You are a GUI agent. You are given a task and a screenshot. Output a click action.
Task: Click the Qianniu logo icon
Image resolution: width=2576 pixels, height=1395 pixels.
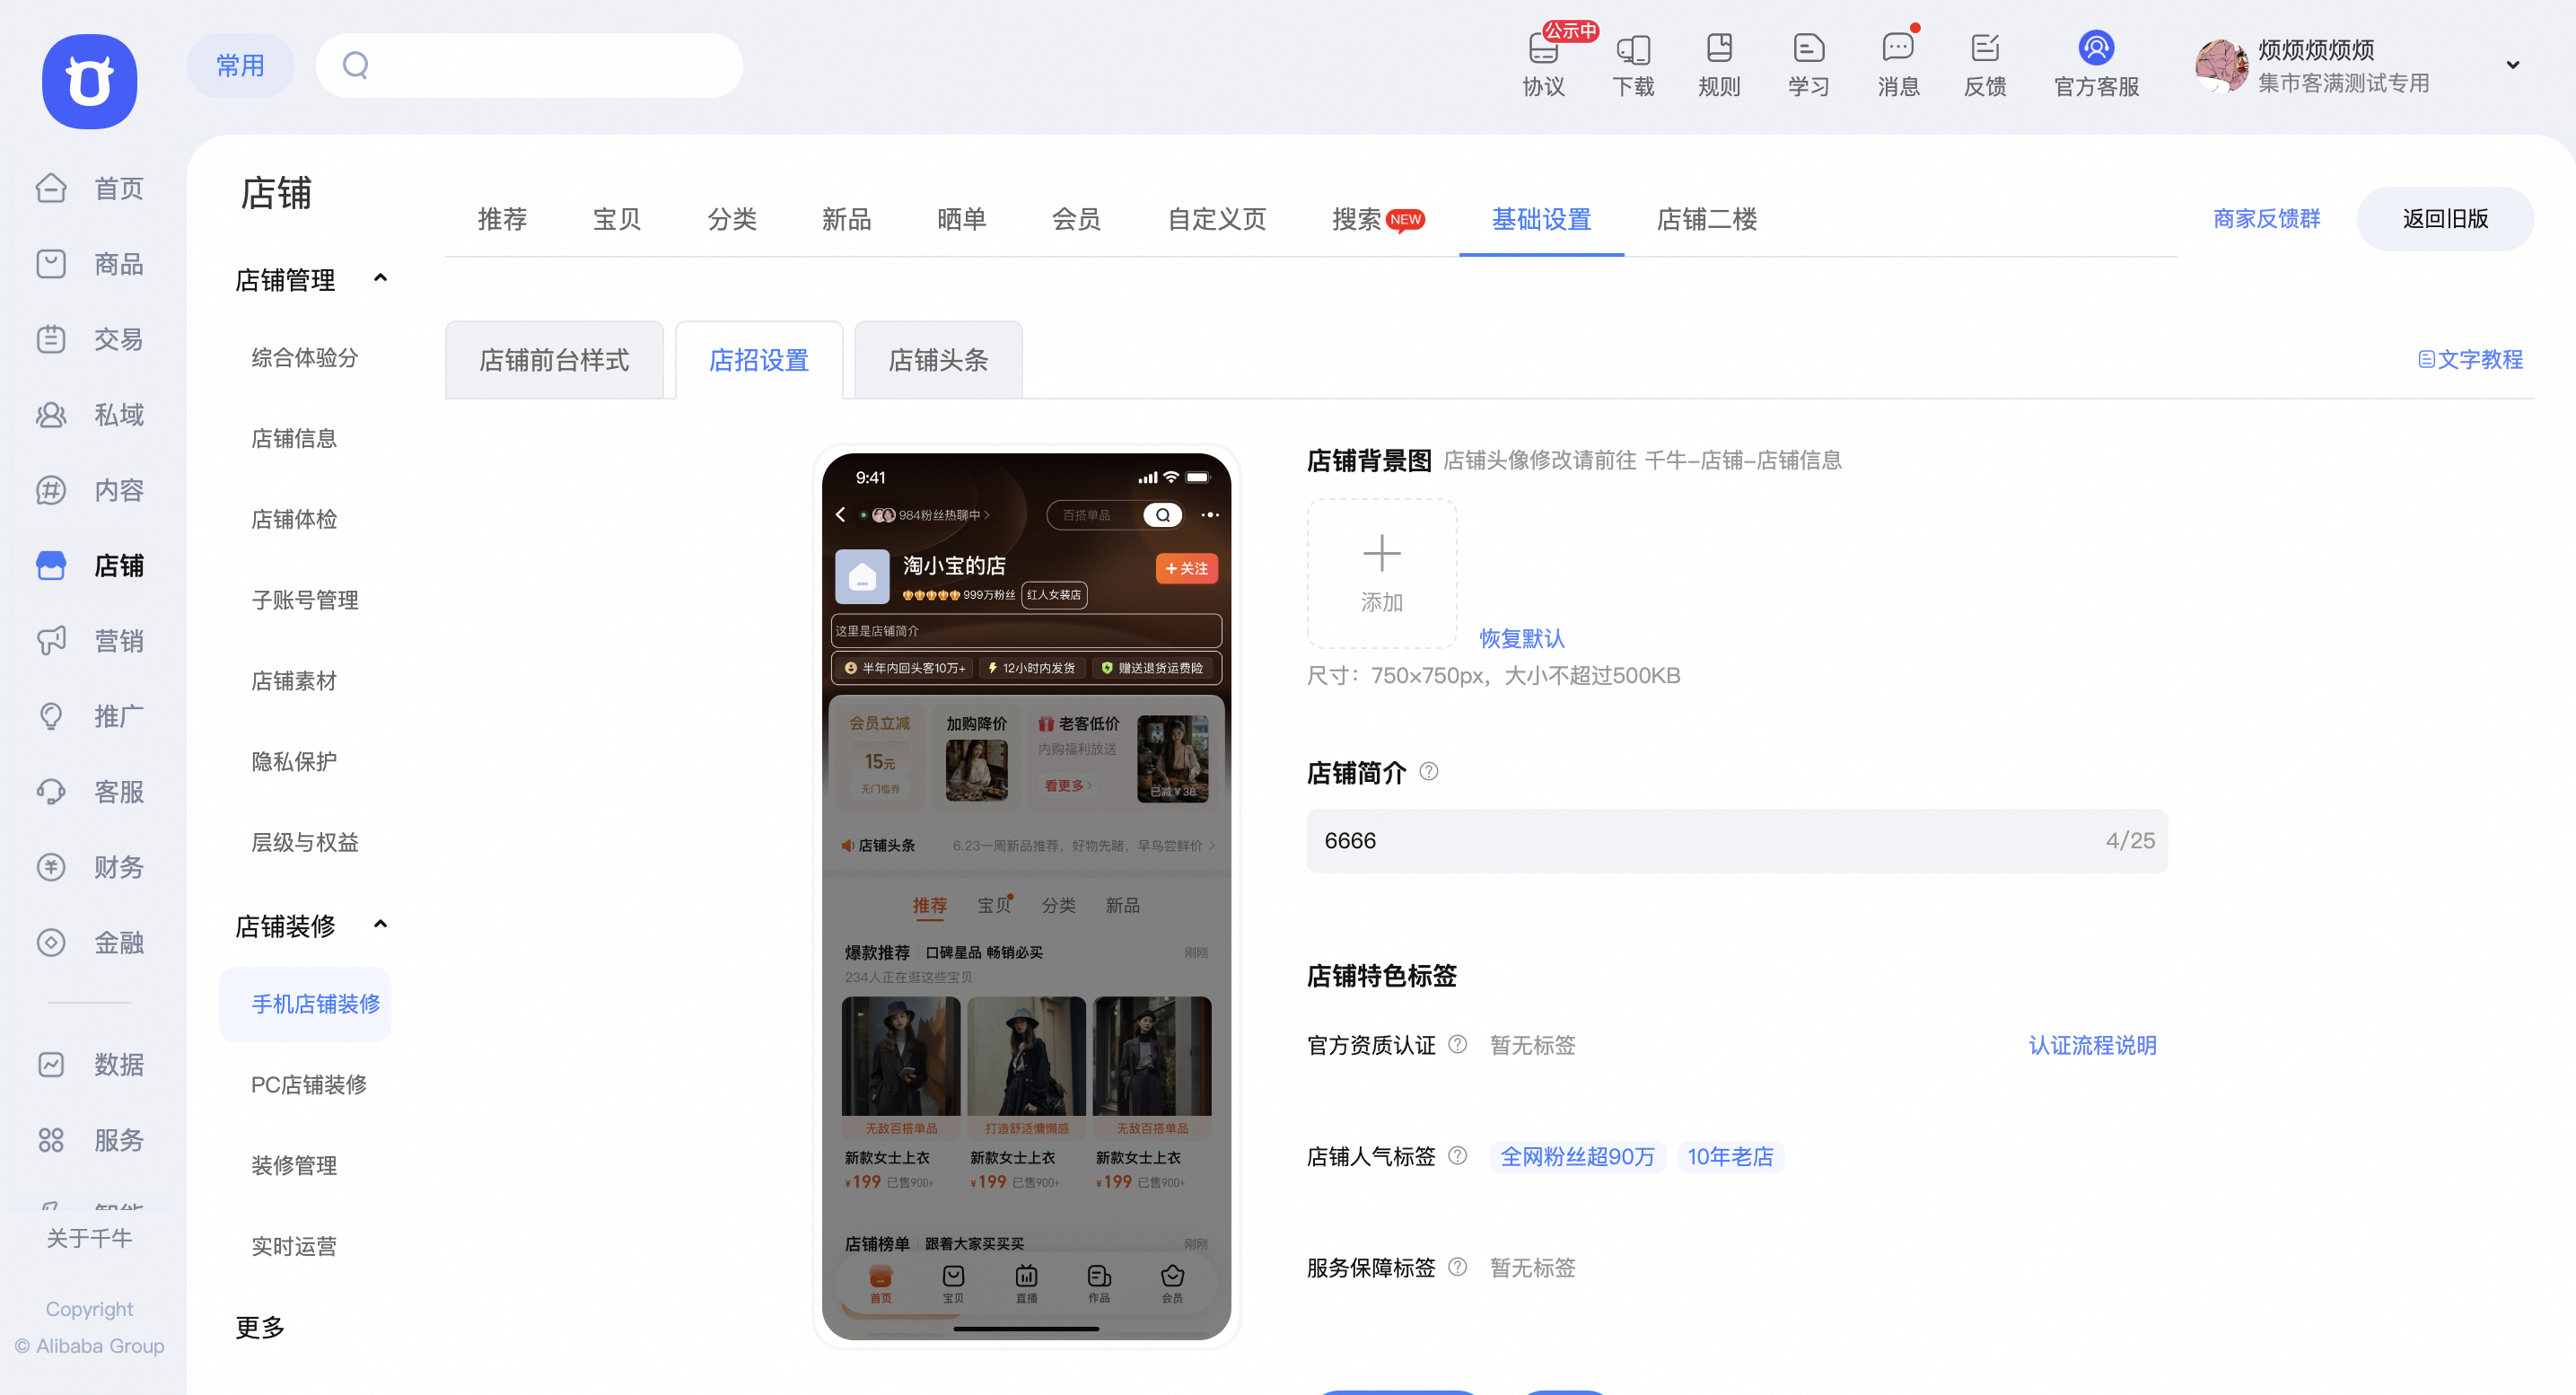click(89, 80)
